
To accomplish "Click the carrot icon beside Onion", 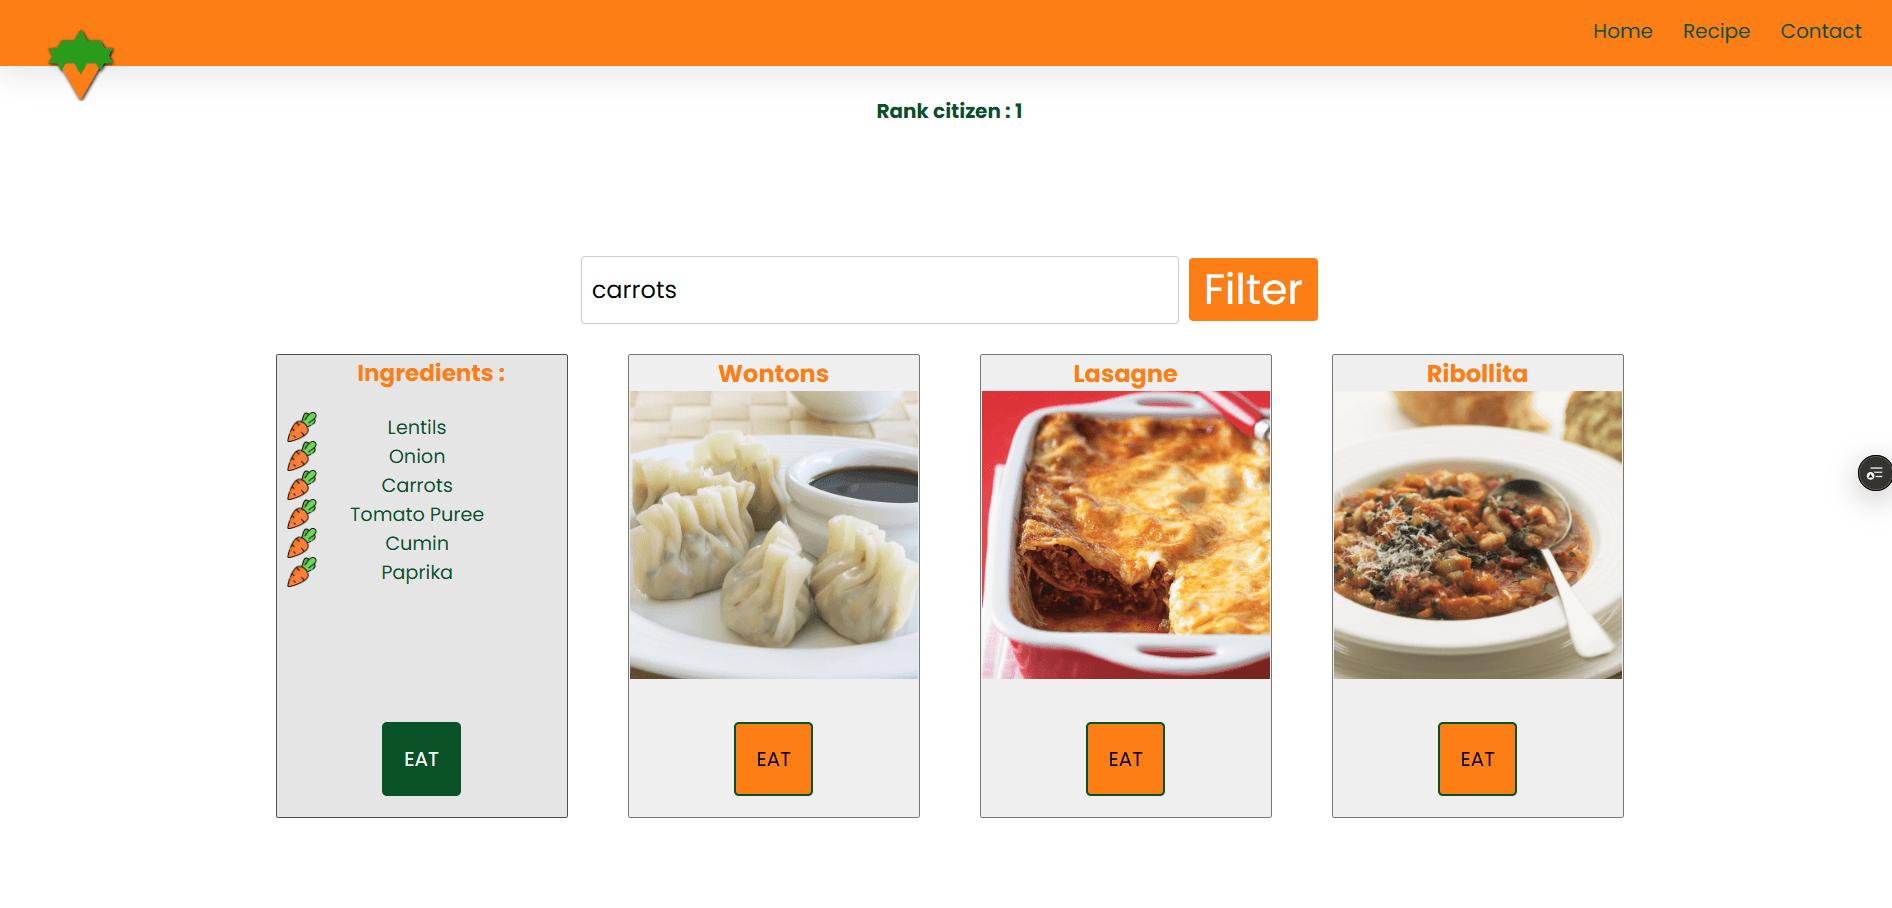I will tap(302, 456).
